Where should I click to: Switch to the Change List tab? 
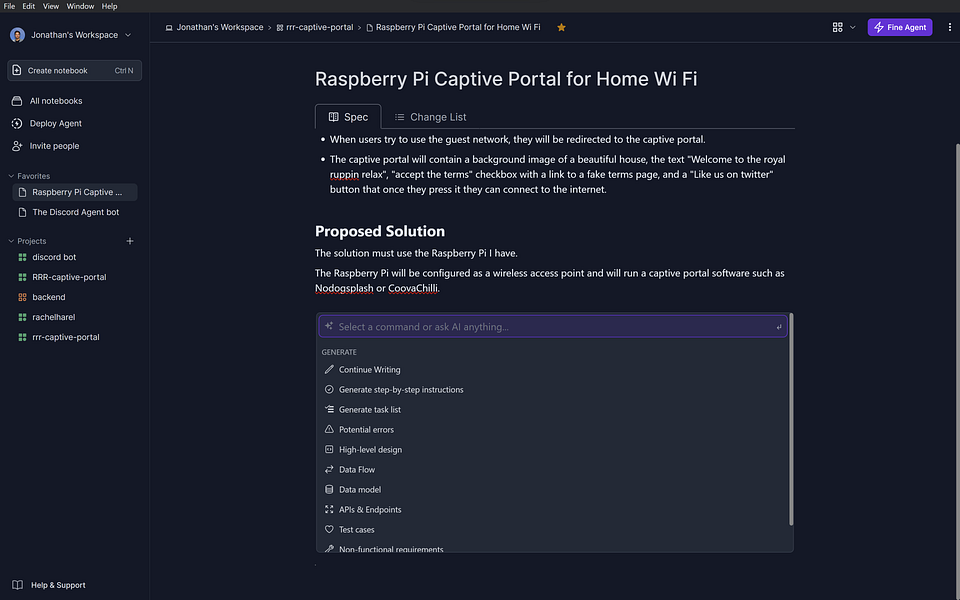(x=430, y=117)
